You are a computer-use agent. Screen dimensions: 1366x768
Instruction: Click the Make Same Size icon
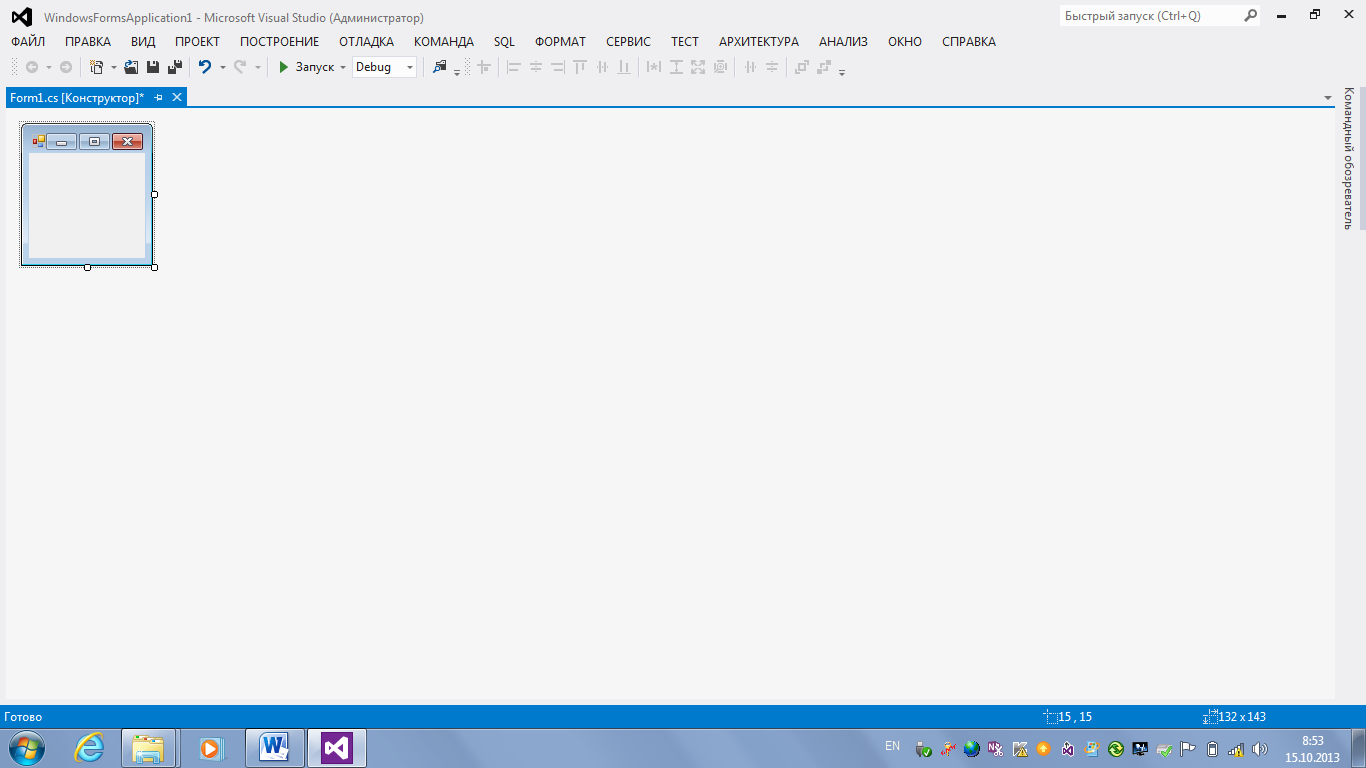(698, 67)
